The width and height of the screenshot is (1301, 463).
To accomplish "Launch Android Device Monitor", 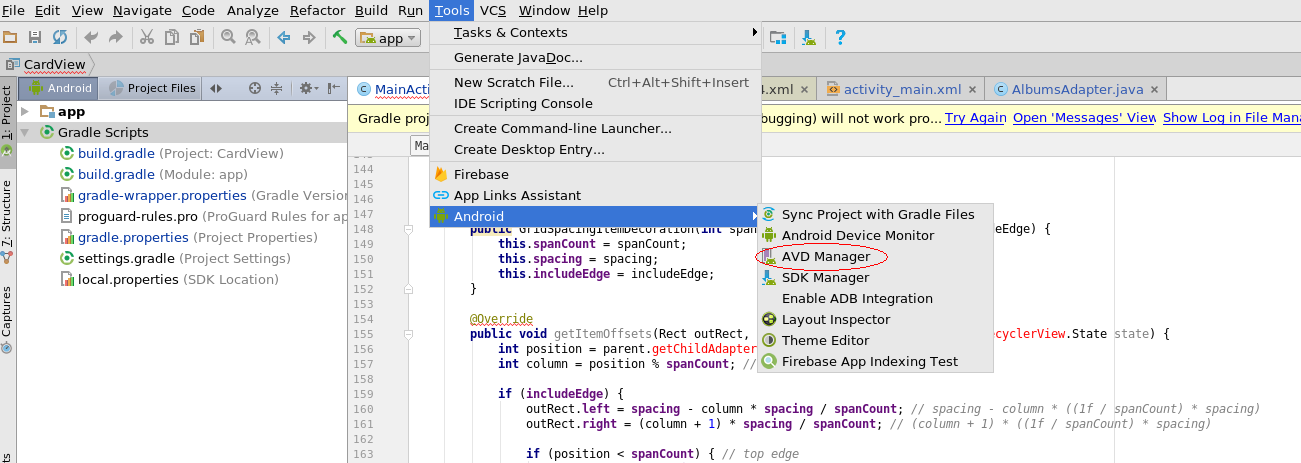I will (x=875, y=235).
